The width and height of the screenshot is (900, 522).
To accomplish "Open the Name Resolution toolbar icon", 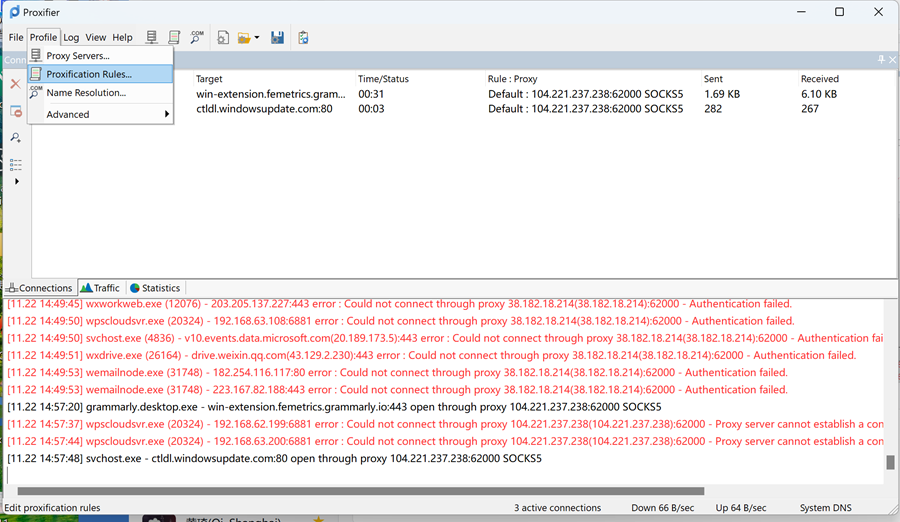I will (x=197, y=37).
